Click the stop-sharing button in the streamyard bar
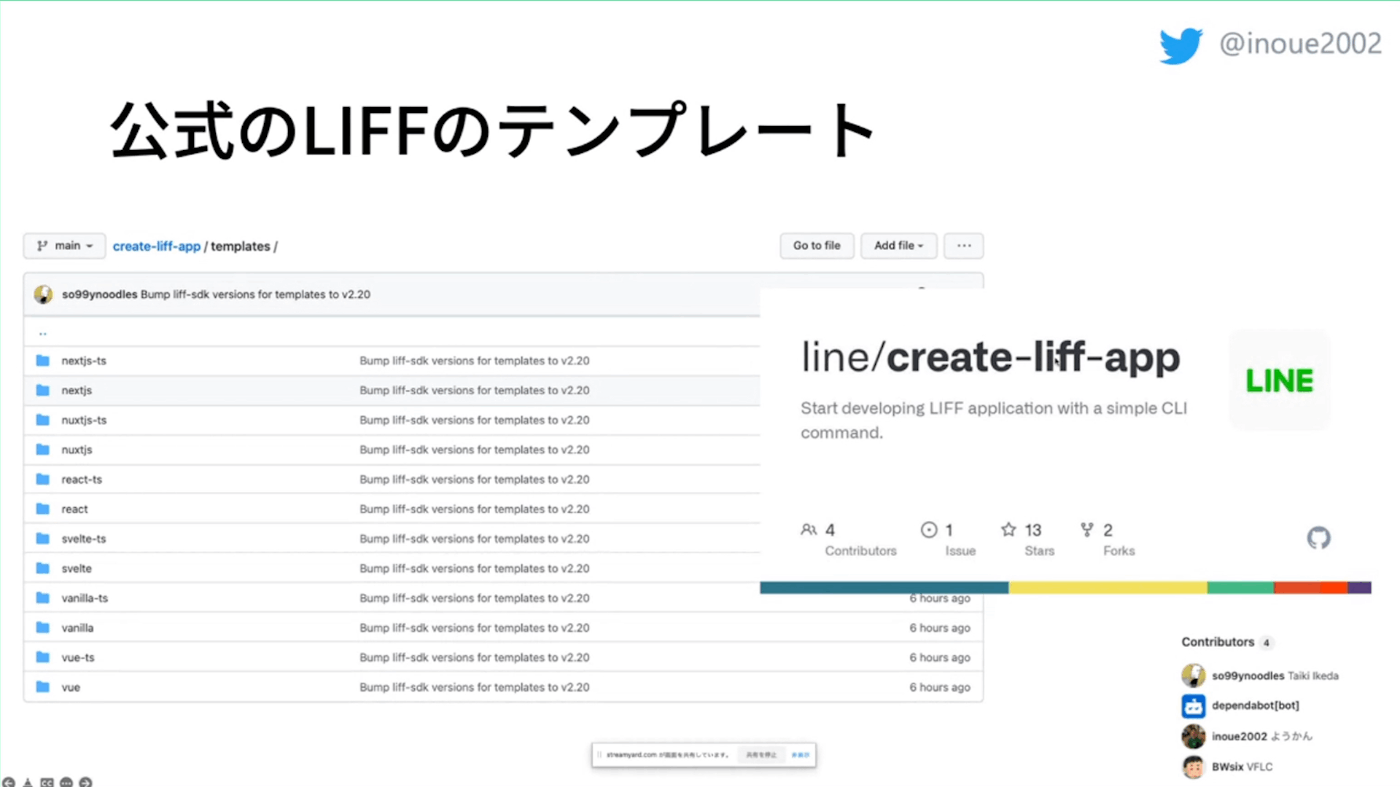The width and height of the screenshot is (1400, 787). [761, 755]
